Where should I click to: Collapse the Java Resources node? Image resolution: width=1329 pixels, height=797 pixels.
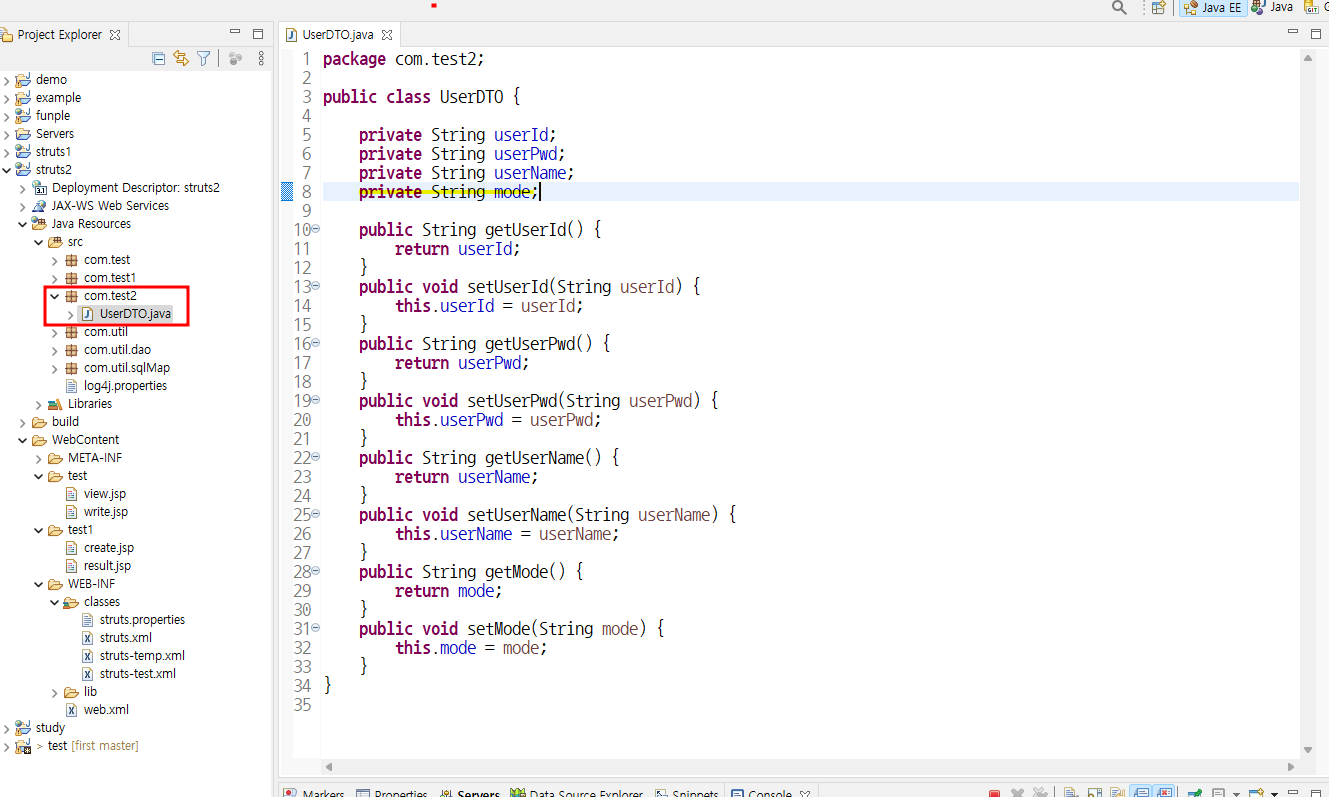tap(22, 224)
